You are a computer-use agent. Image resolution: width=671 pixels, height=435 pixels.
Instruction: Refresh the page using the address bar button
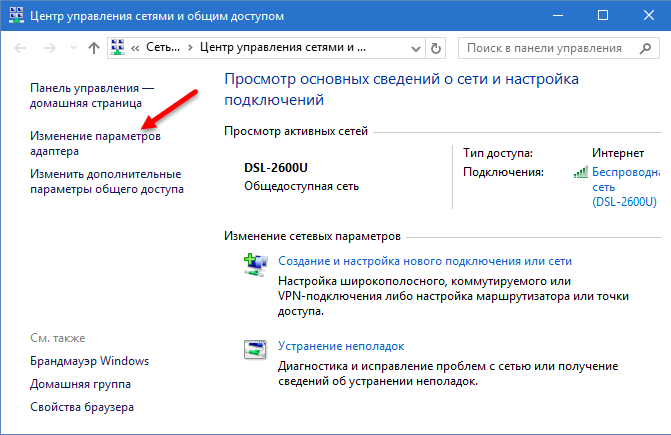click(437, 48)
